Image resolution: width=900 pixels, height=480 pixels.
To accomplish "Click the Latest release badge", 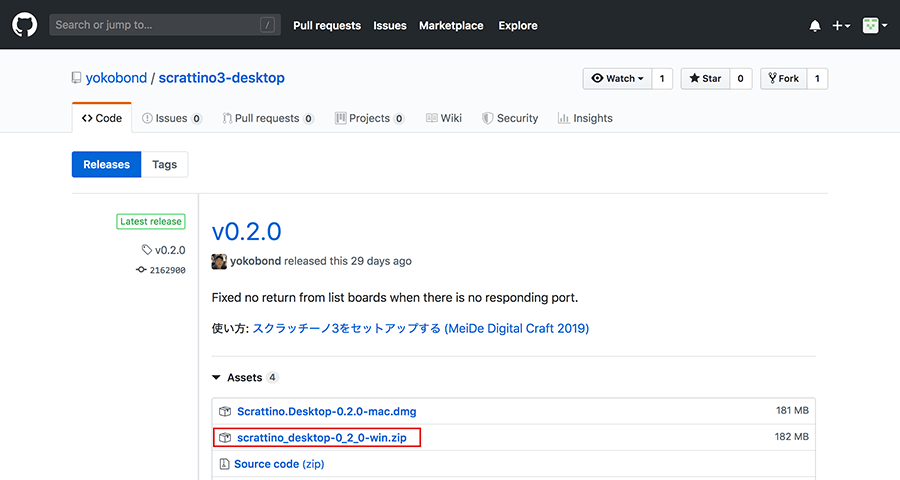I will (151, 222).
